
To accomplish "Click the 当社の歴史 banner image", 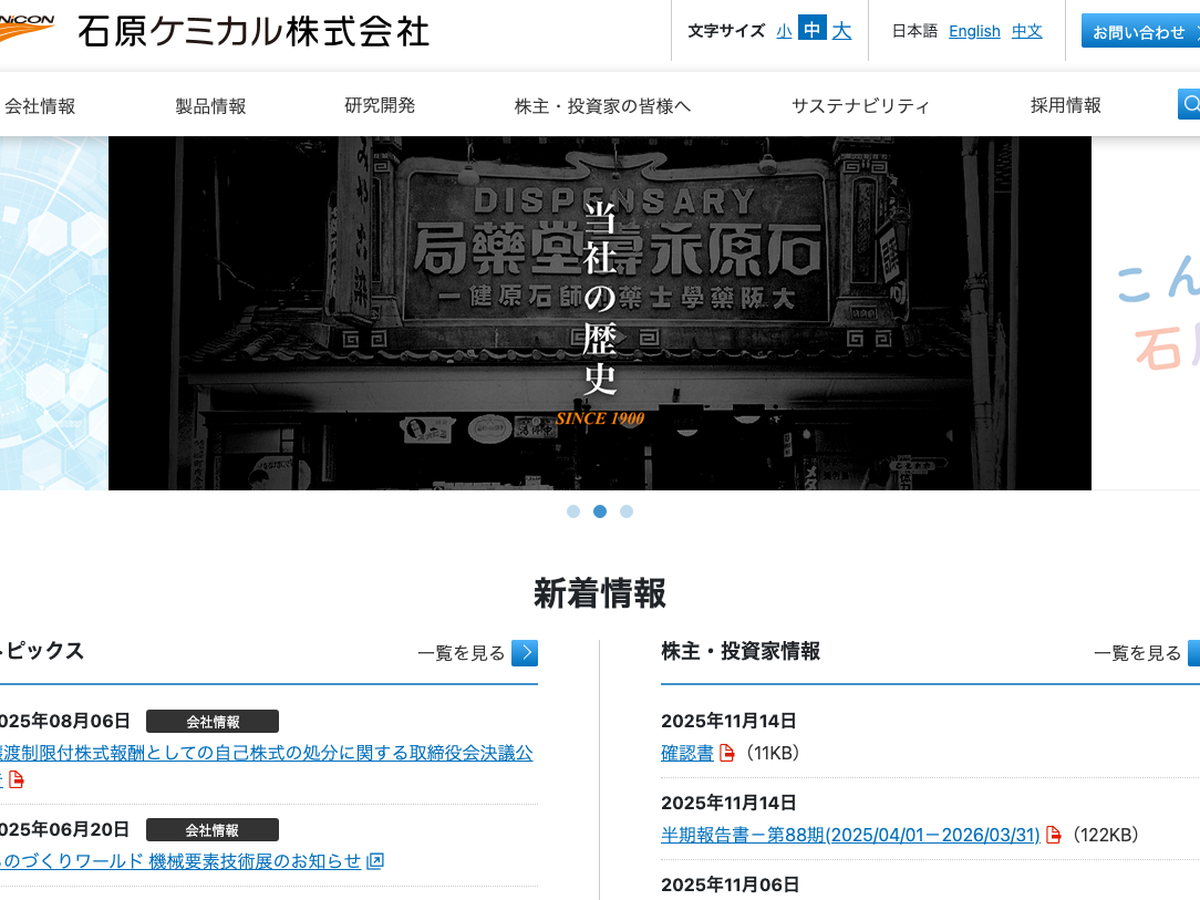I will [x=600, y=313].
